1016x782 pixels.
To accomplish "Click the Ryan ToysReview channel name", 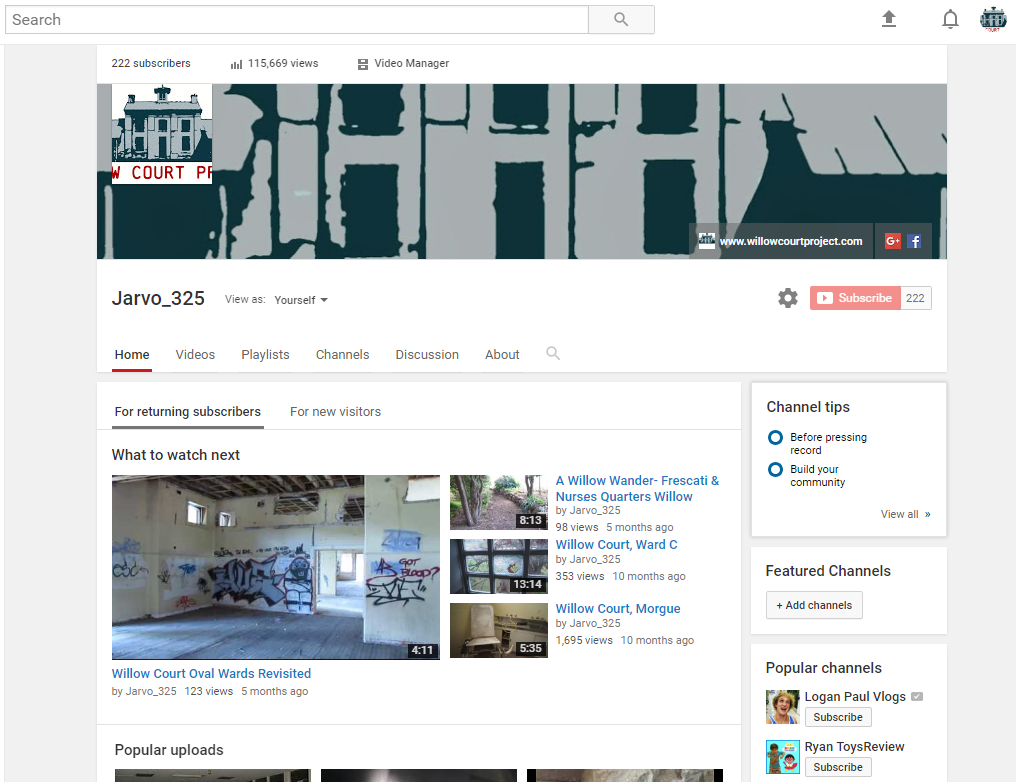I will coord(854,746).
